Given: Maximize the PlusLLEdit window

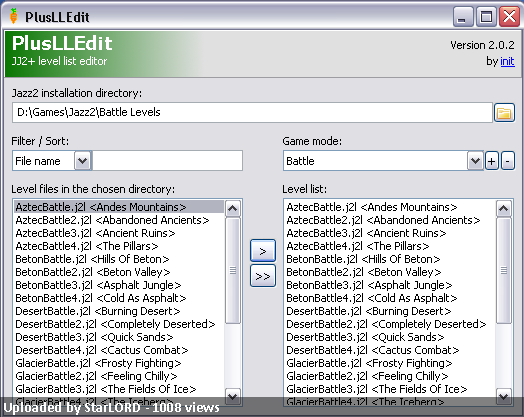Looking at the screenshot, I should click(486, 16).
